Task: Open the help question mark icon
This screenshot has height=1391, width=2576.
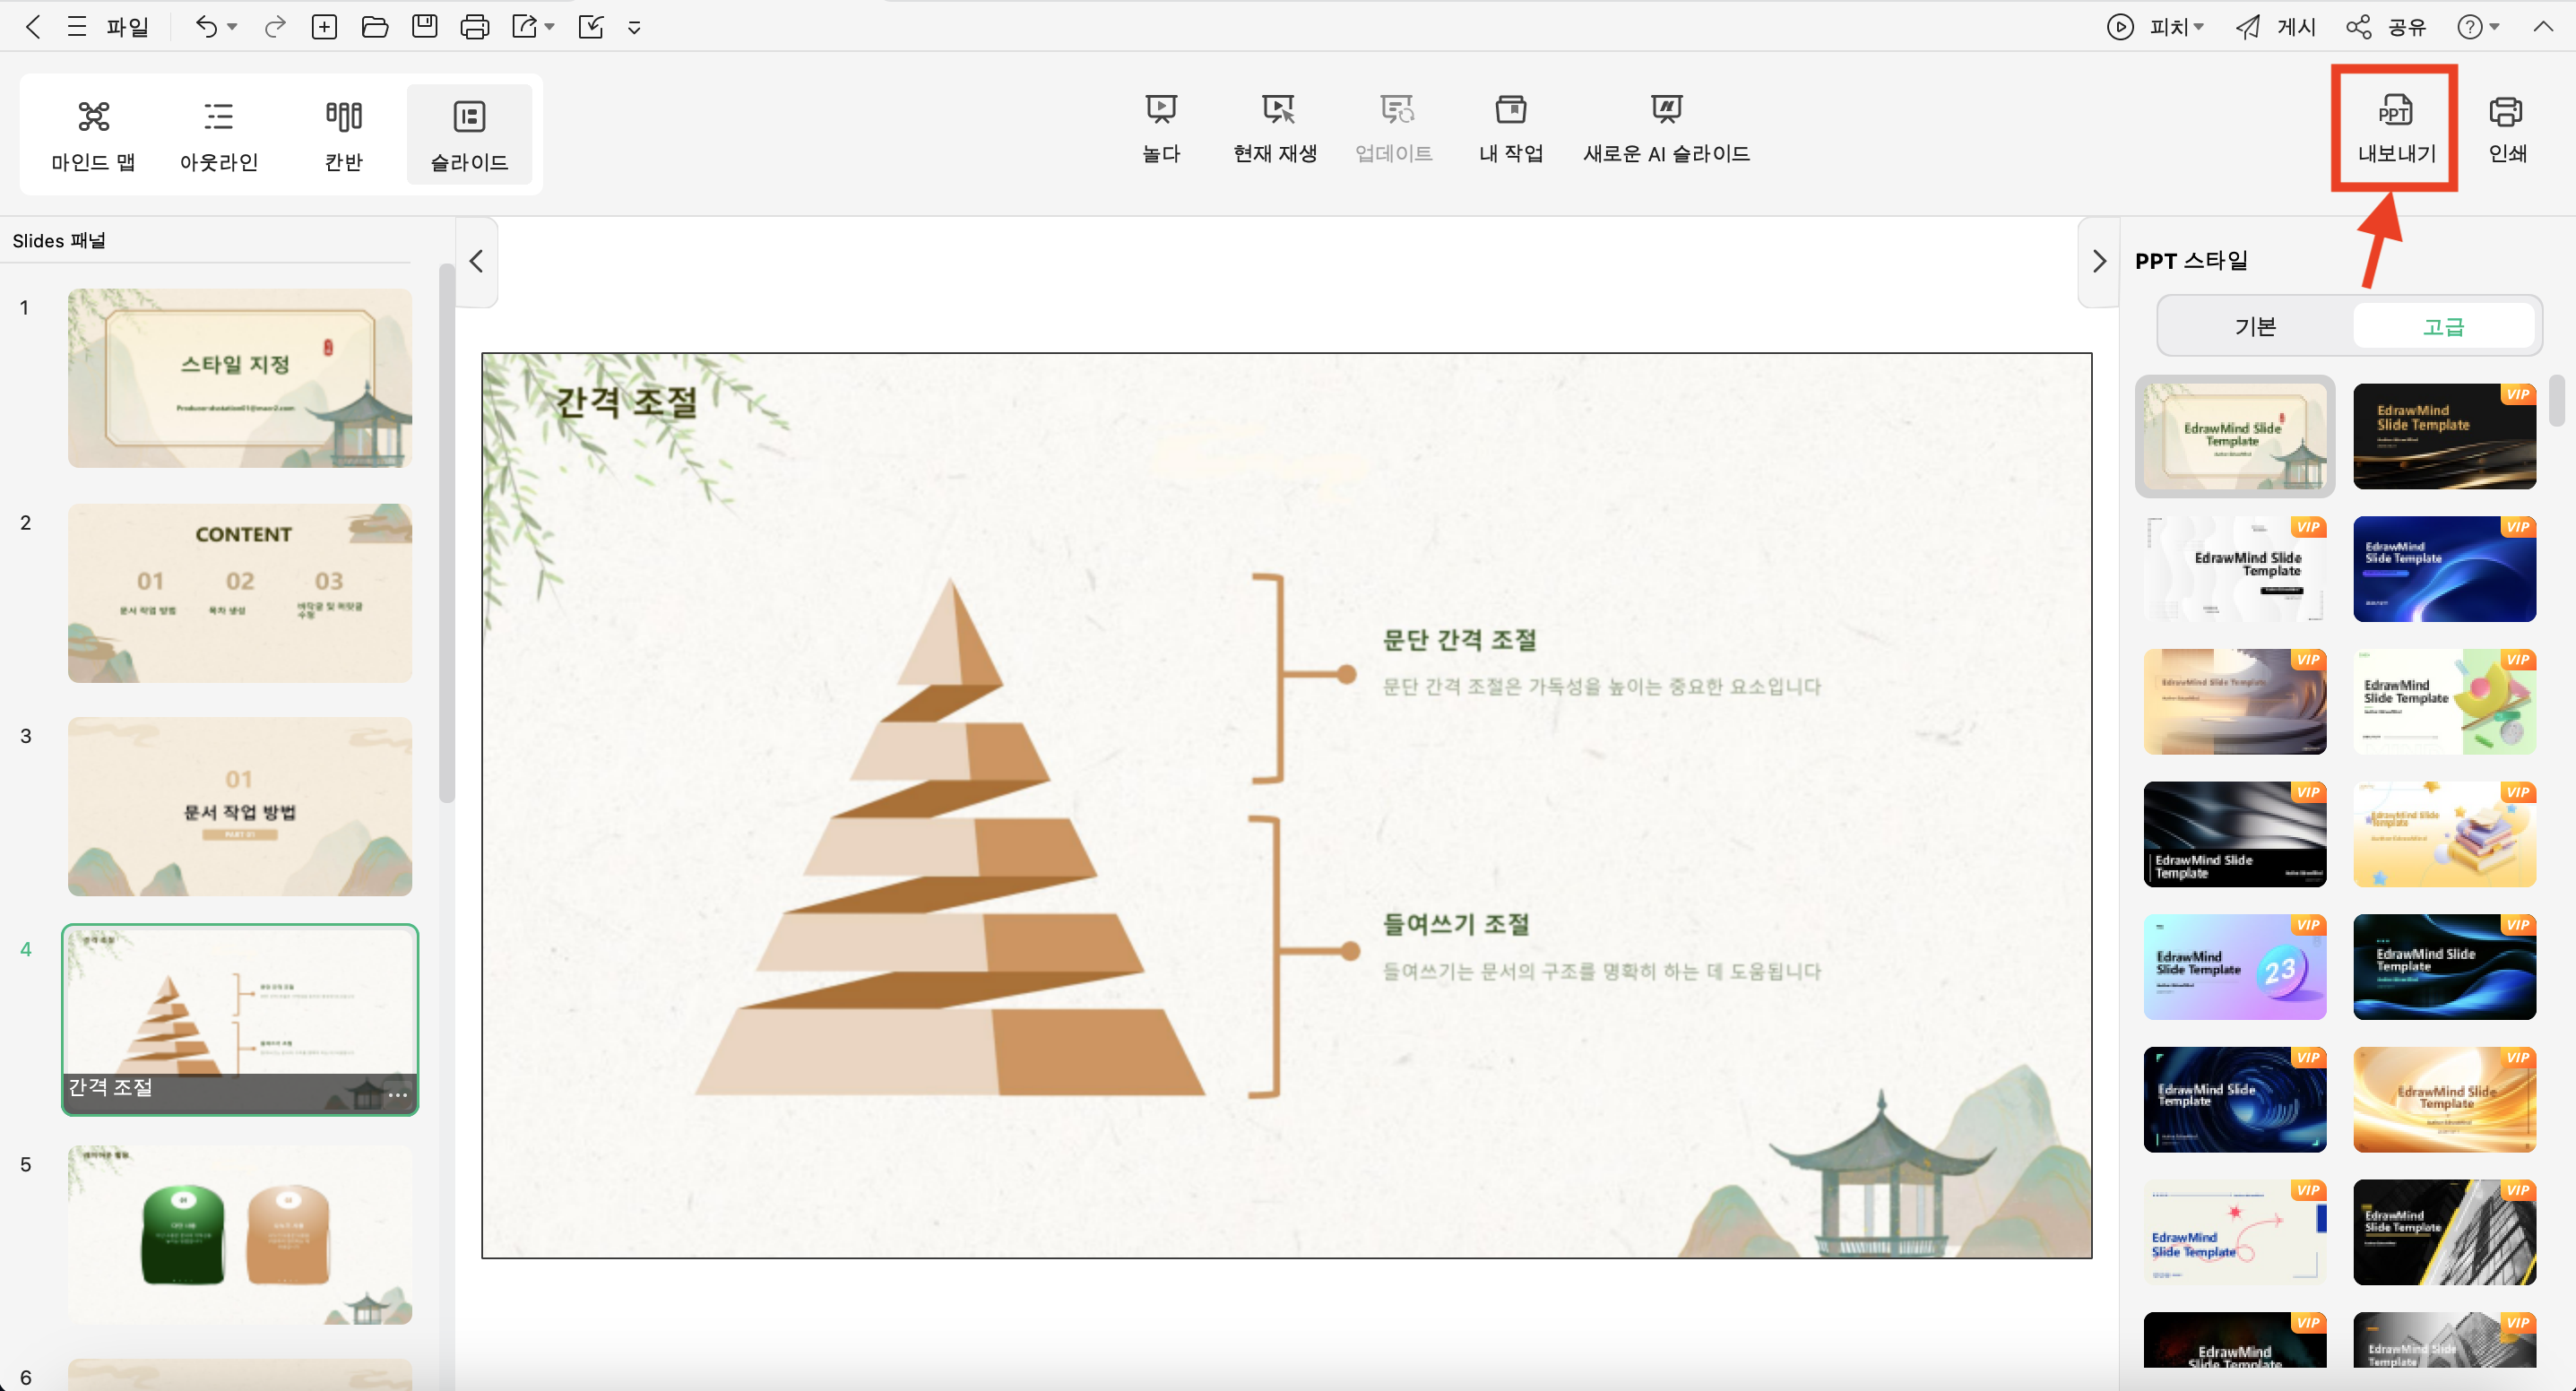Action: pyautogui.click(x=2470, y=27)
